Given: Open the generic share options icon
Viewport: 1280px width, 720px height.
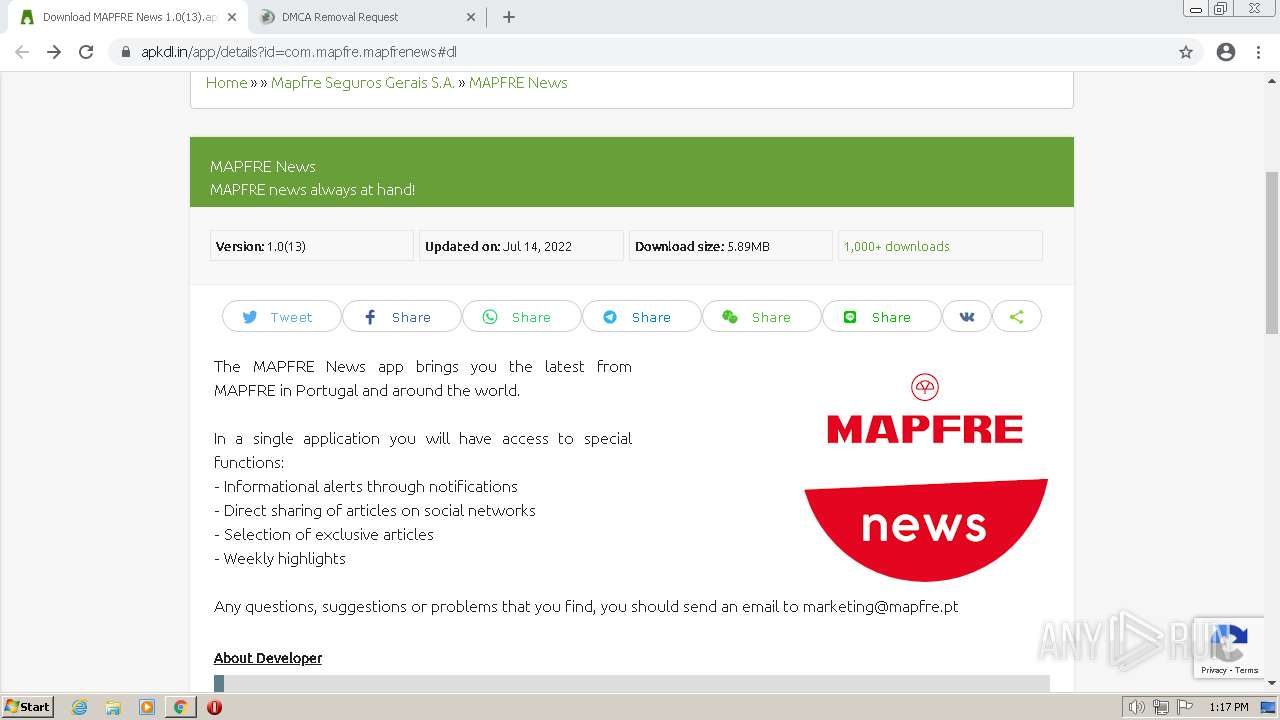Looking at the screenshot, I should (x=1017, y=317).
